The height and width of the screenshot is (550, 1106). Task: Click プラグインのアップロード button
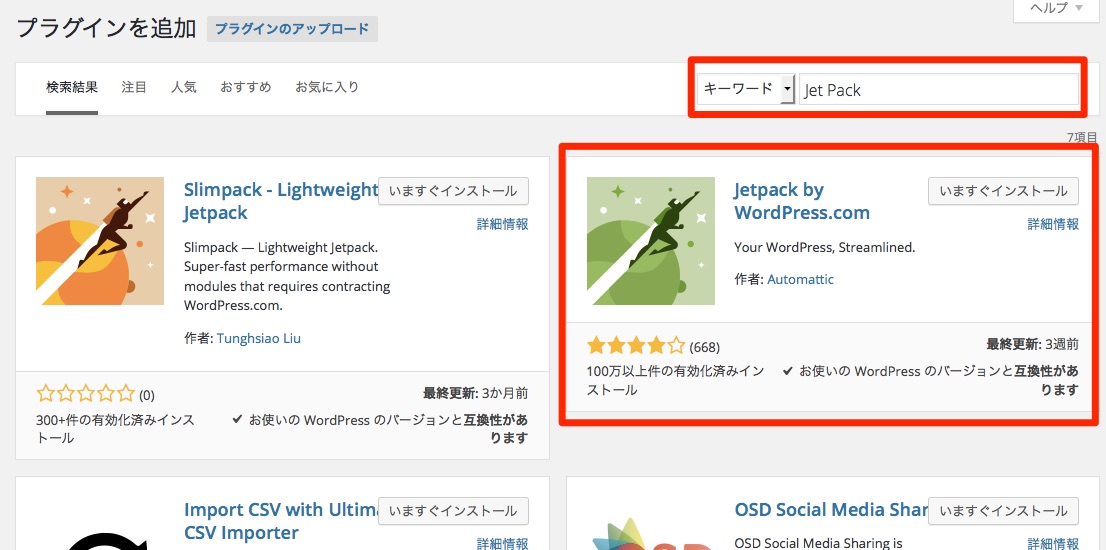pyautogui.click(x=292, y=29)
